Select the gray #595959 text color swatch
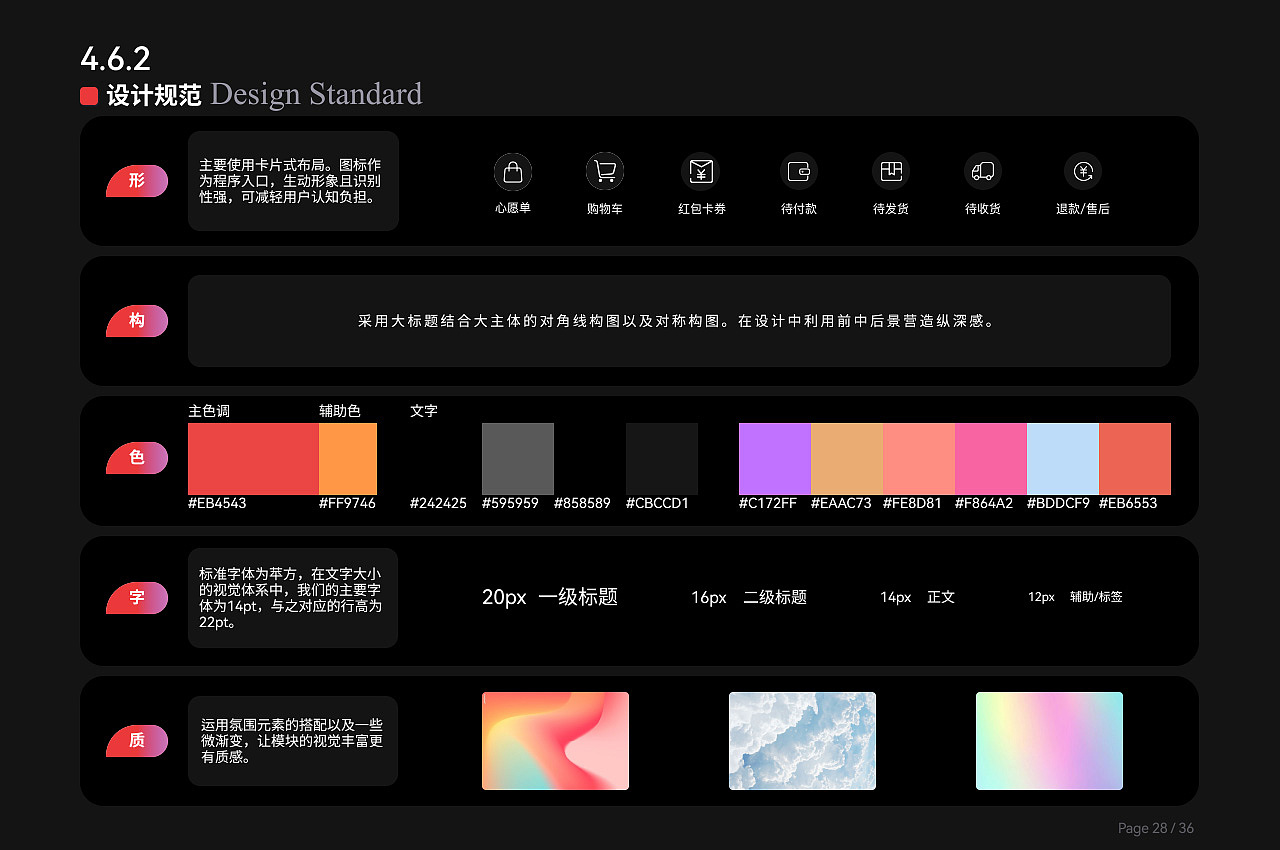This screenshot has height=850, width=1280. [x=518, y=459]
